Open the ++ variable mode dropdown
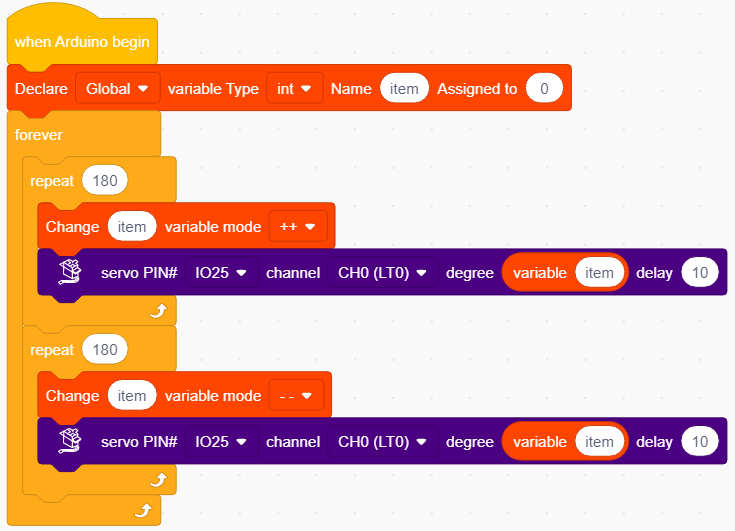This screenshot has height=531, width=735. coord(298,226)
